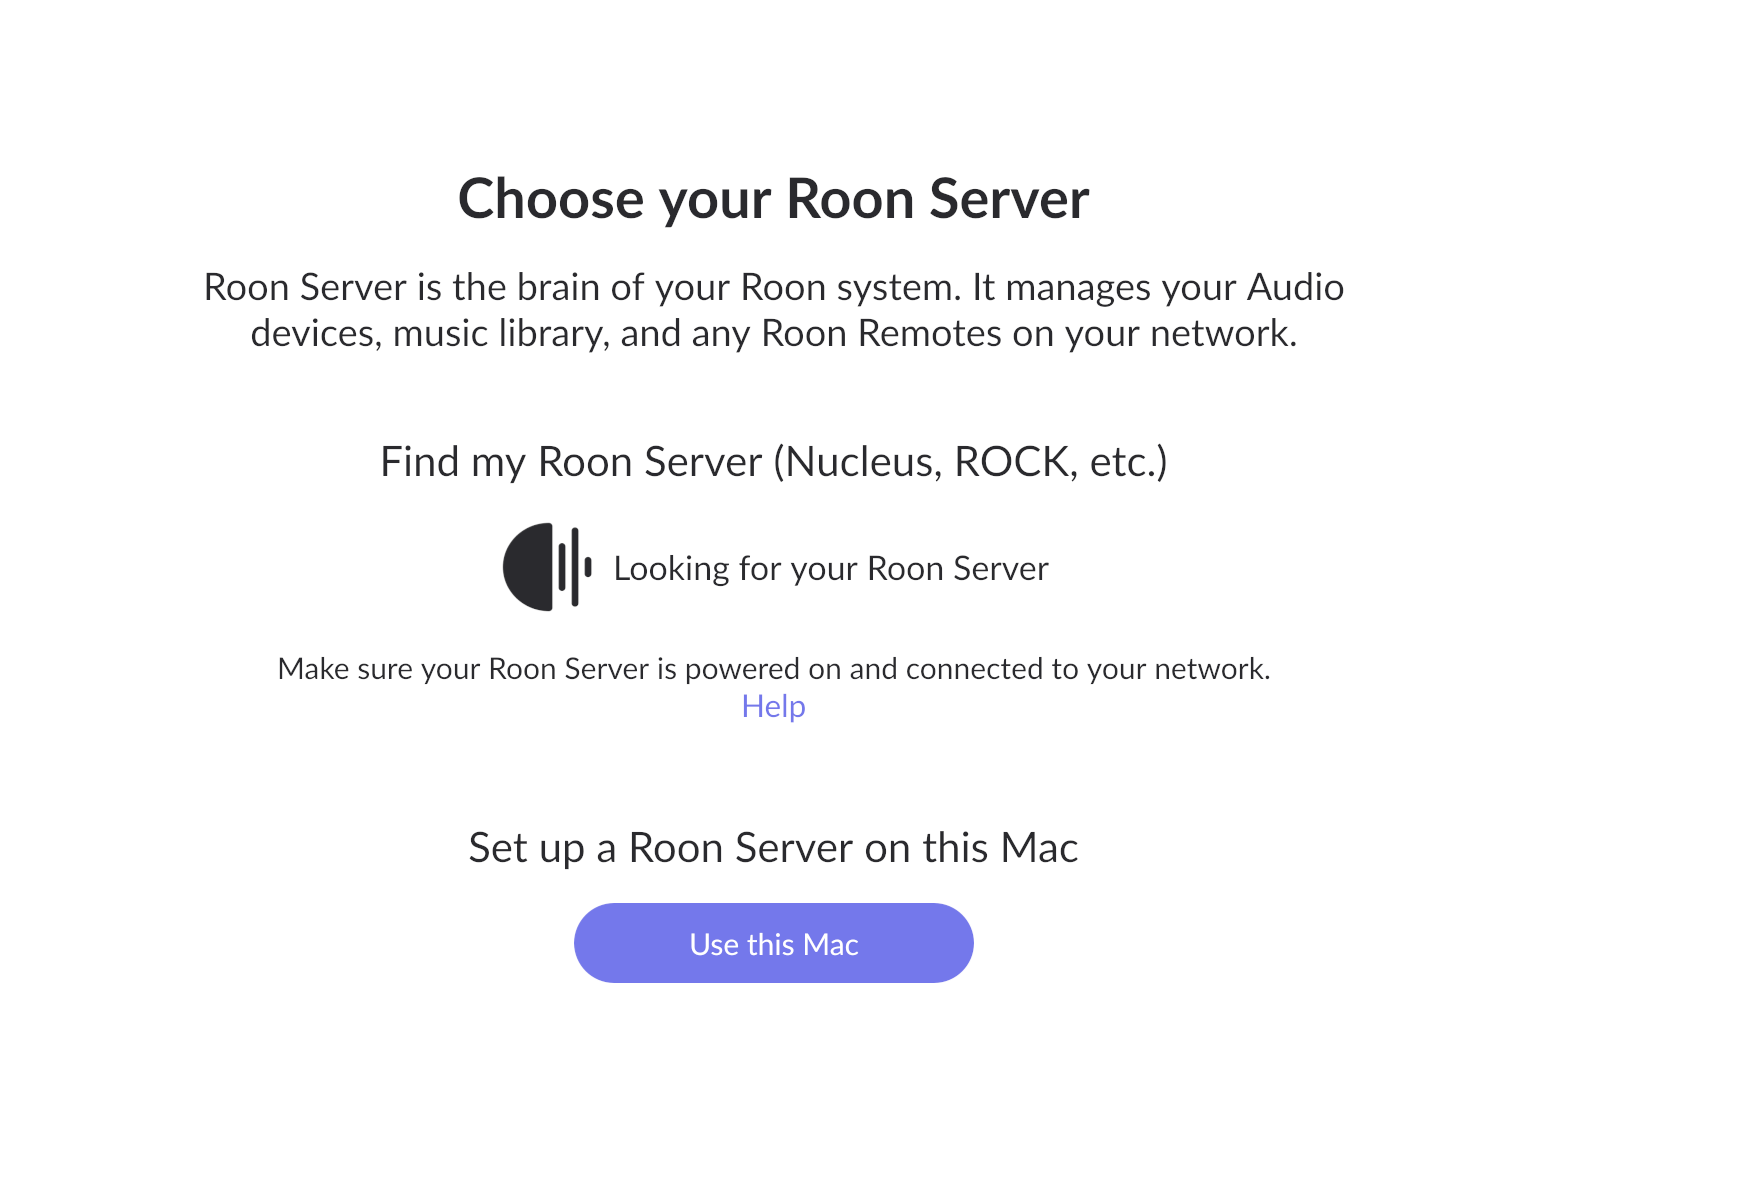Click the Roon Server is the brain description
Viewport: 1748px width, 1196px height.
click(773, 310)
